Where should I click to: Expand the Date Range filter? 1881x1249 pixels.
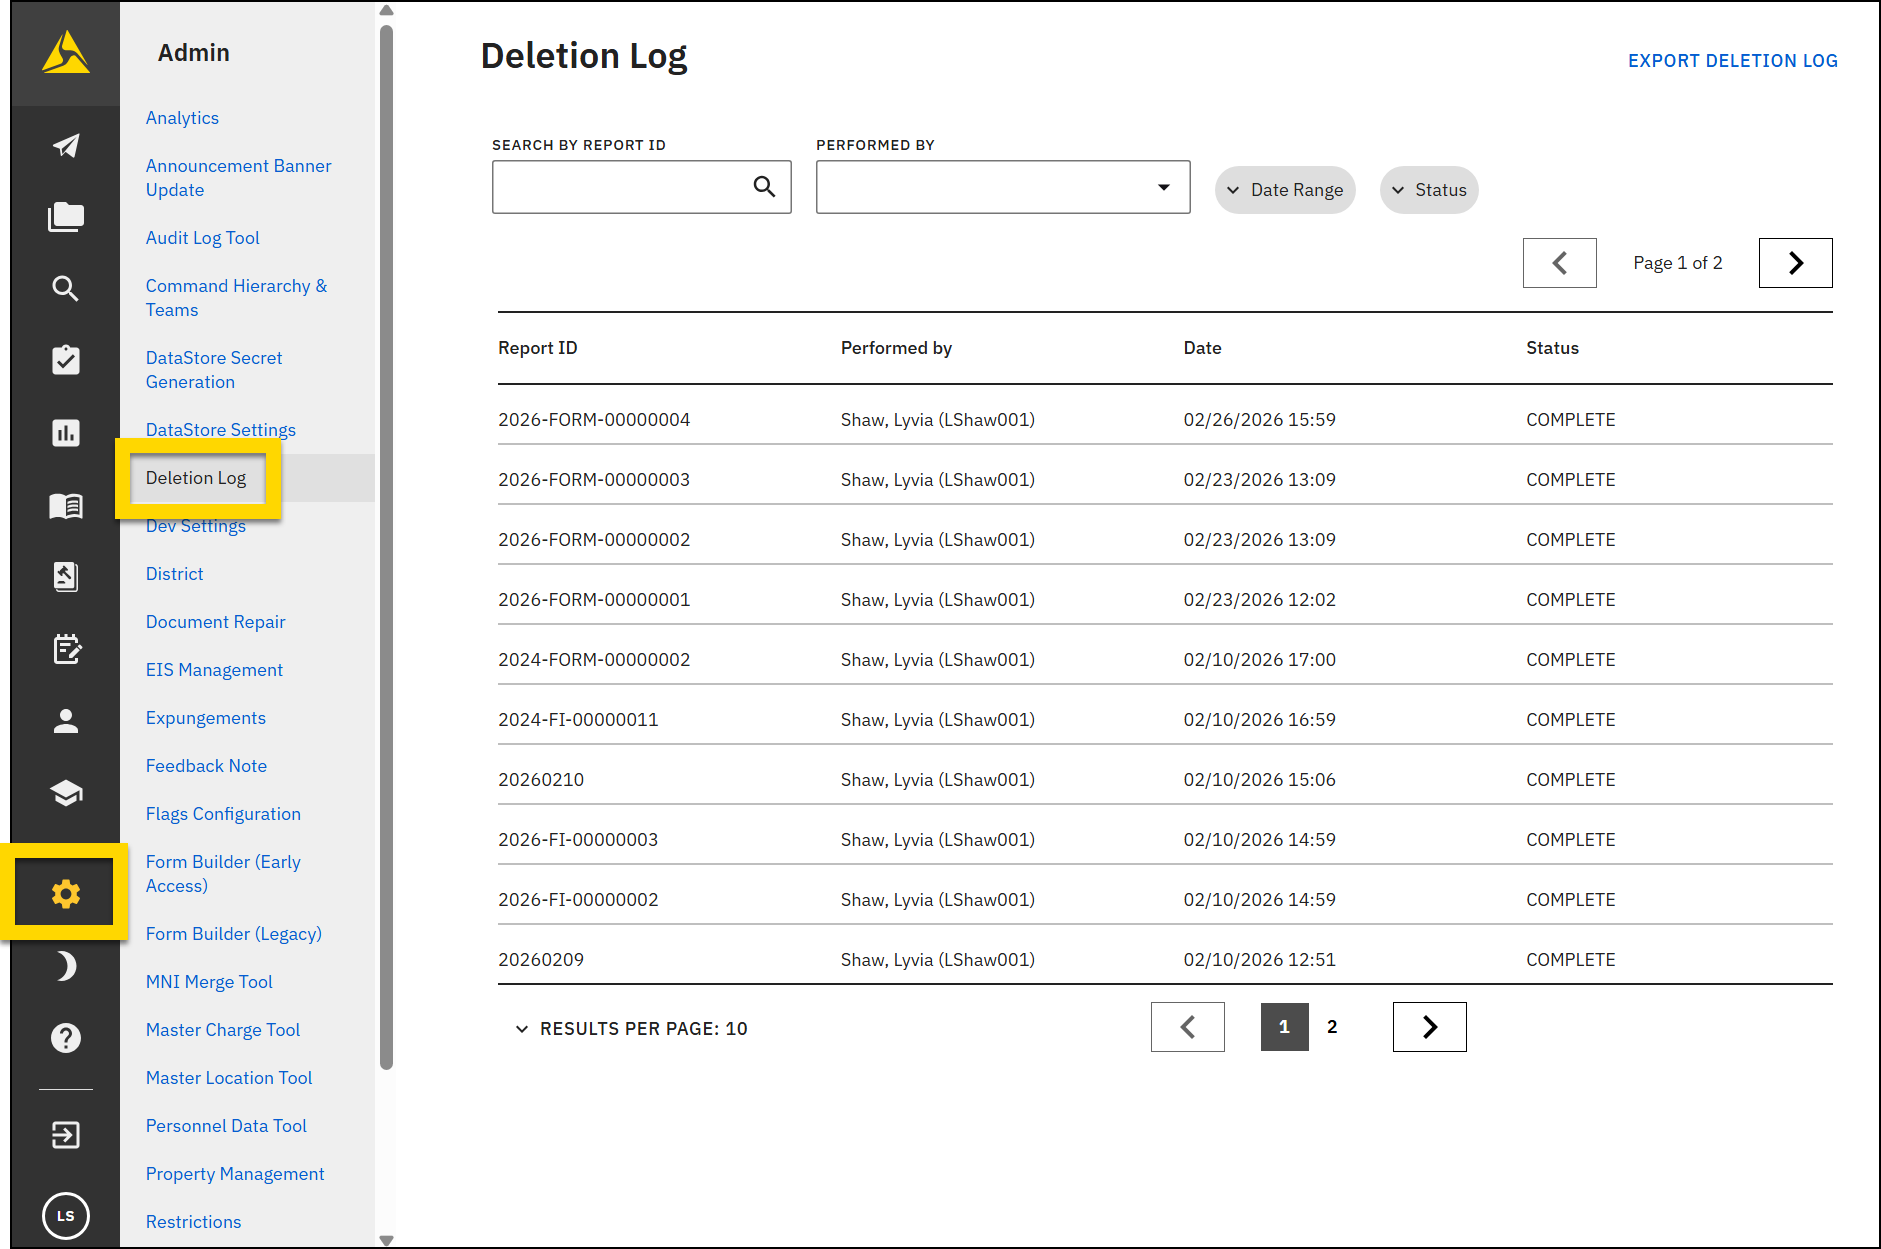(x=1285, y=190)
